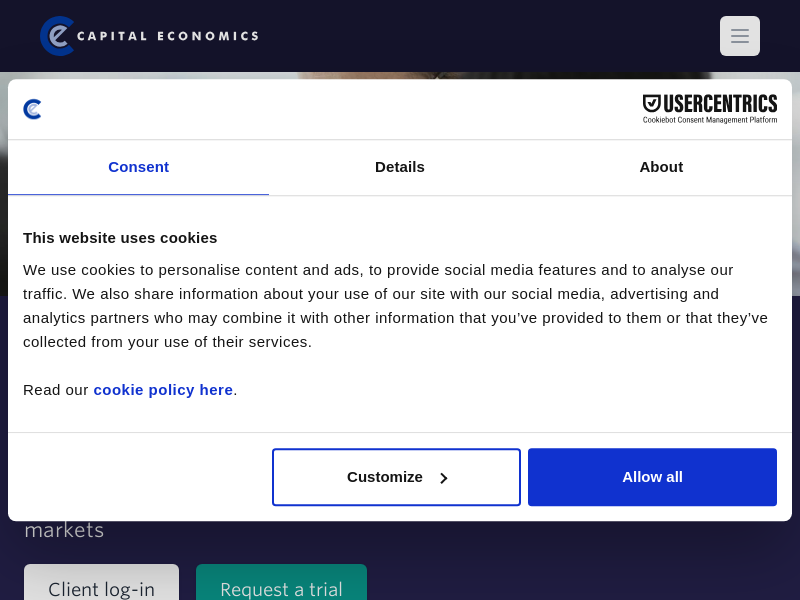Click the Client log-in button
Screen dimensions: 800x600
tap(101, 588)
